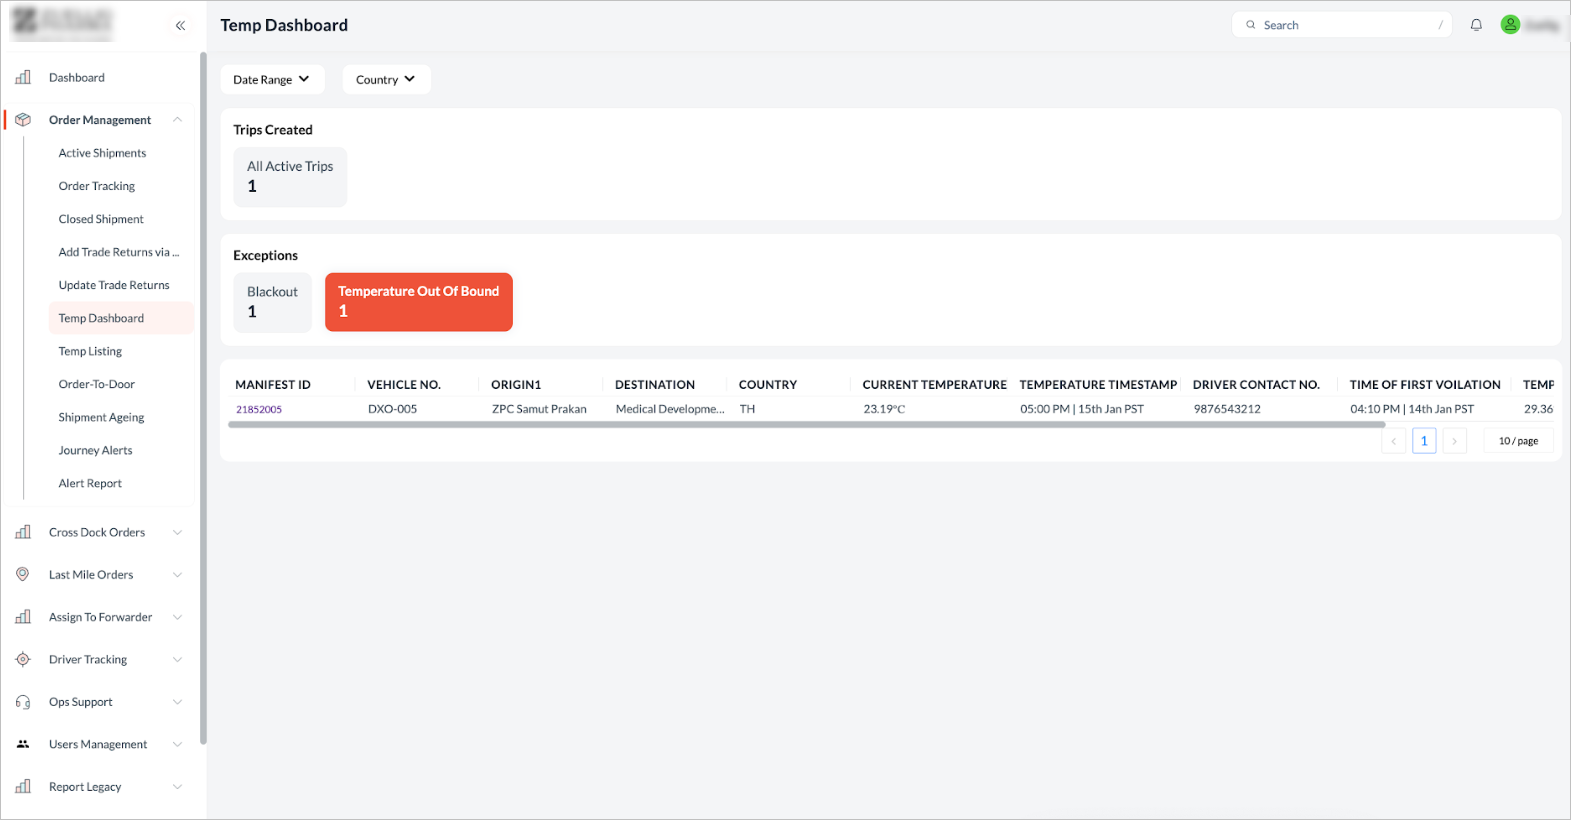Open Shipment Ageing page
Screen dimensions: 1571x820
101,417
